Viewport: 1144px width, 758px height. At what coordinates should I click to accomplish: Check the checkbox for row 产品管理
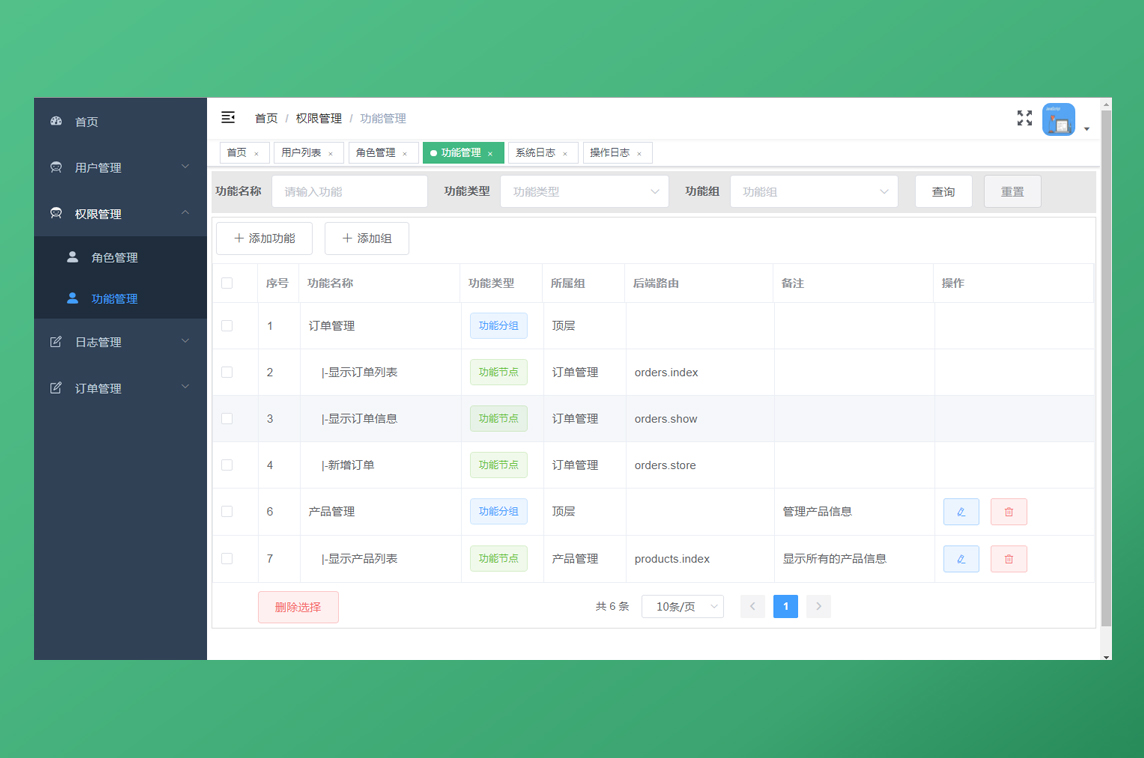pos(228,511)
